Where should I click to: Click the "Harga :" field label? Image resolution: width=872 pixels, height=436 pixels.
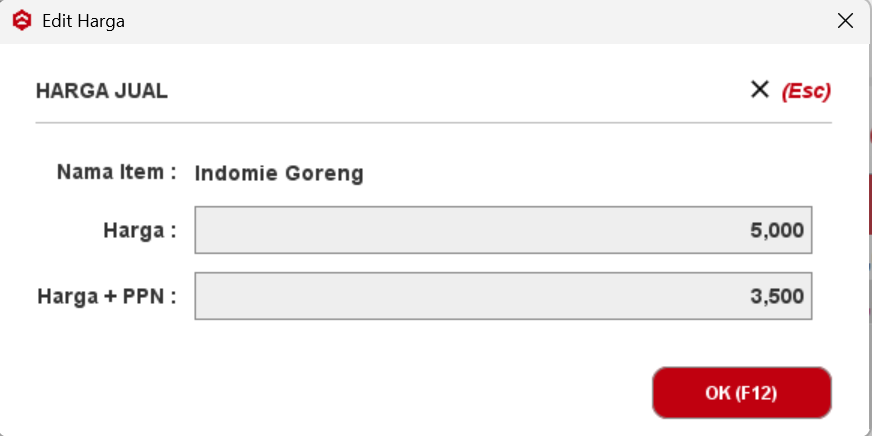pos(139,231)
